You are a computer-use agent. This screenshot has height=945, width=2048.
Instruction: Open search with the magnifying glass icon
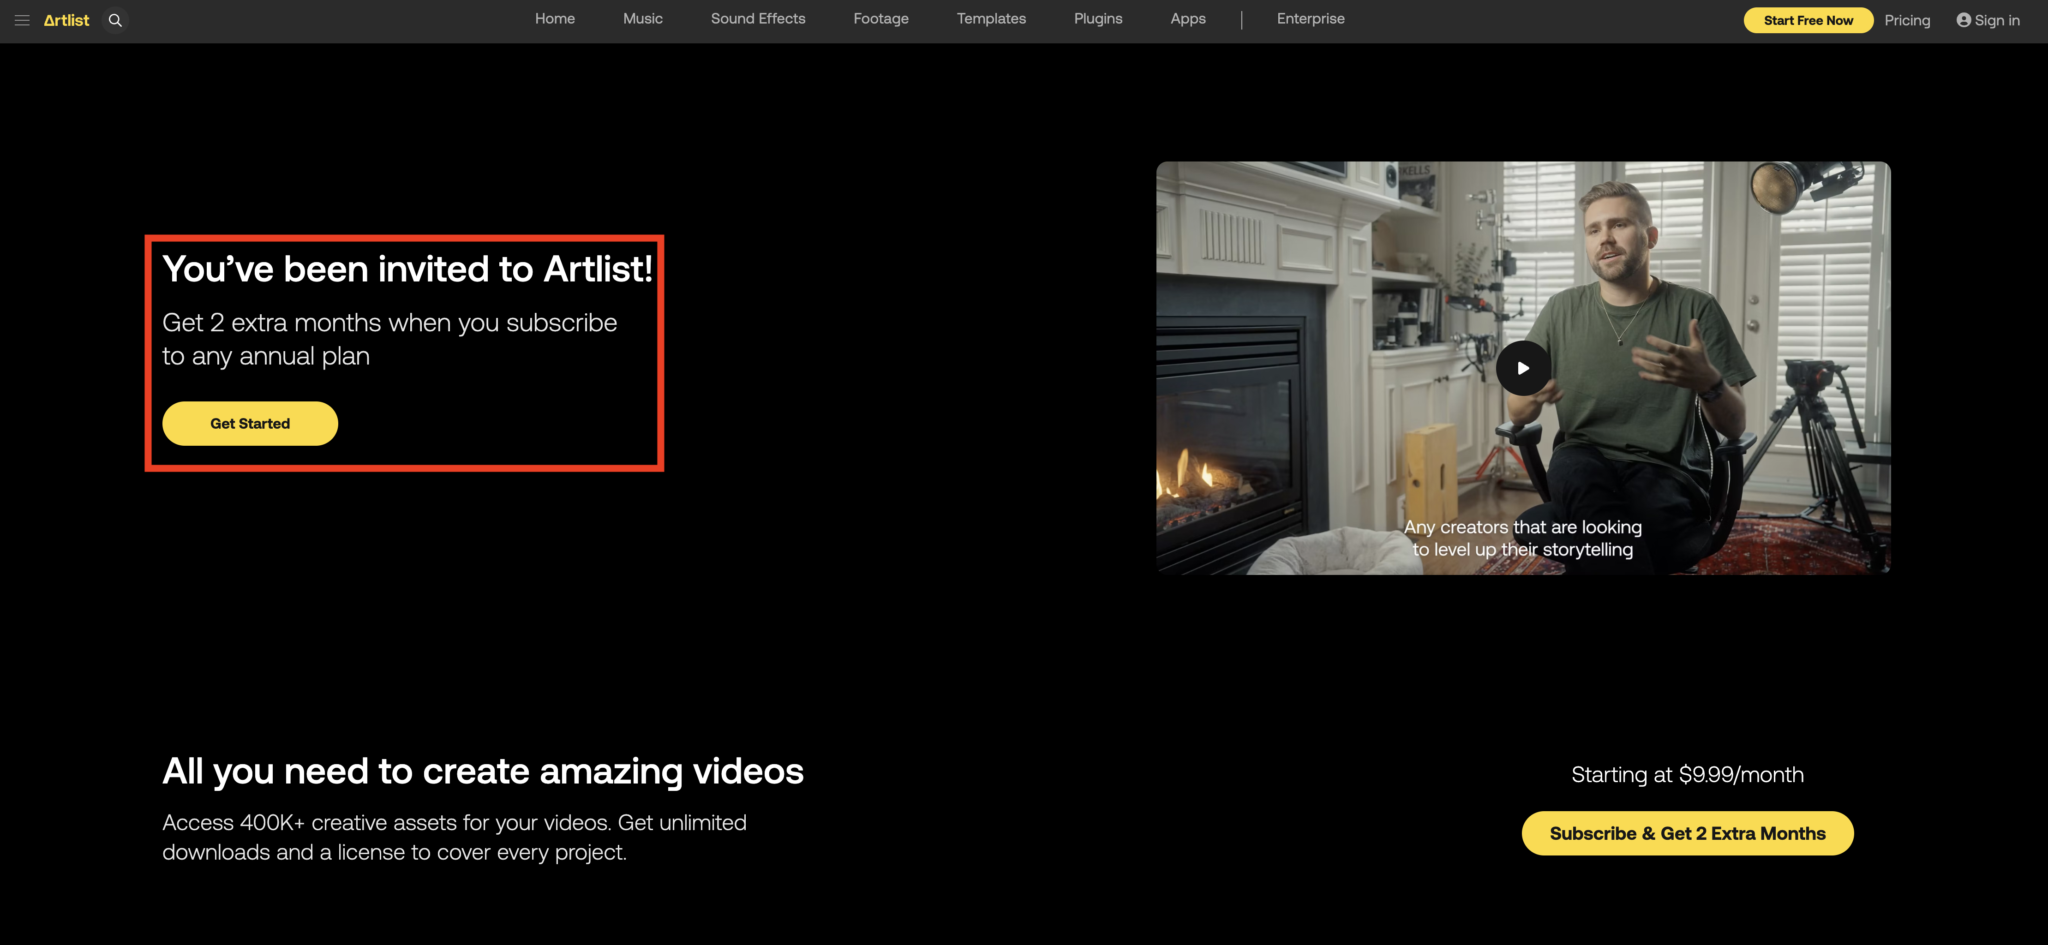pos(115,20)
